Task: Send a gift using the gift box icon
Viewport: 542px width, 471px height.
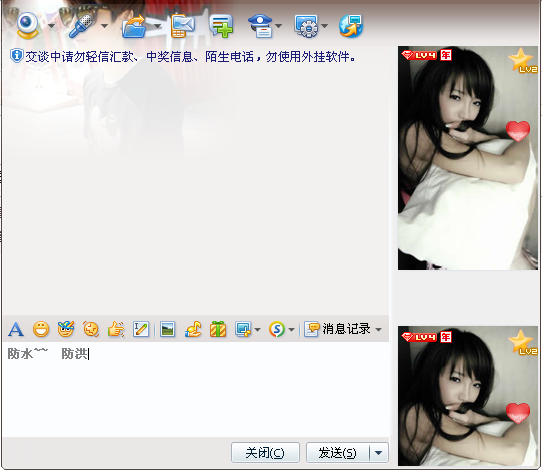Action: (218, 329)
